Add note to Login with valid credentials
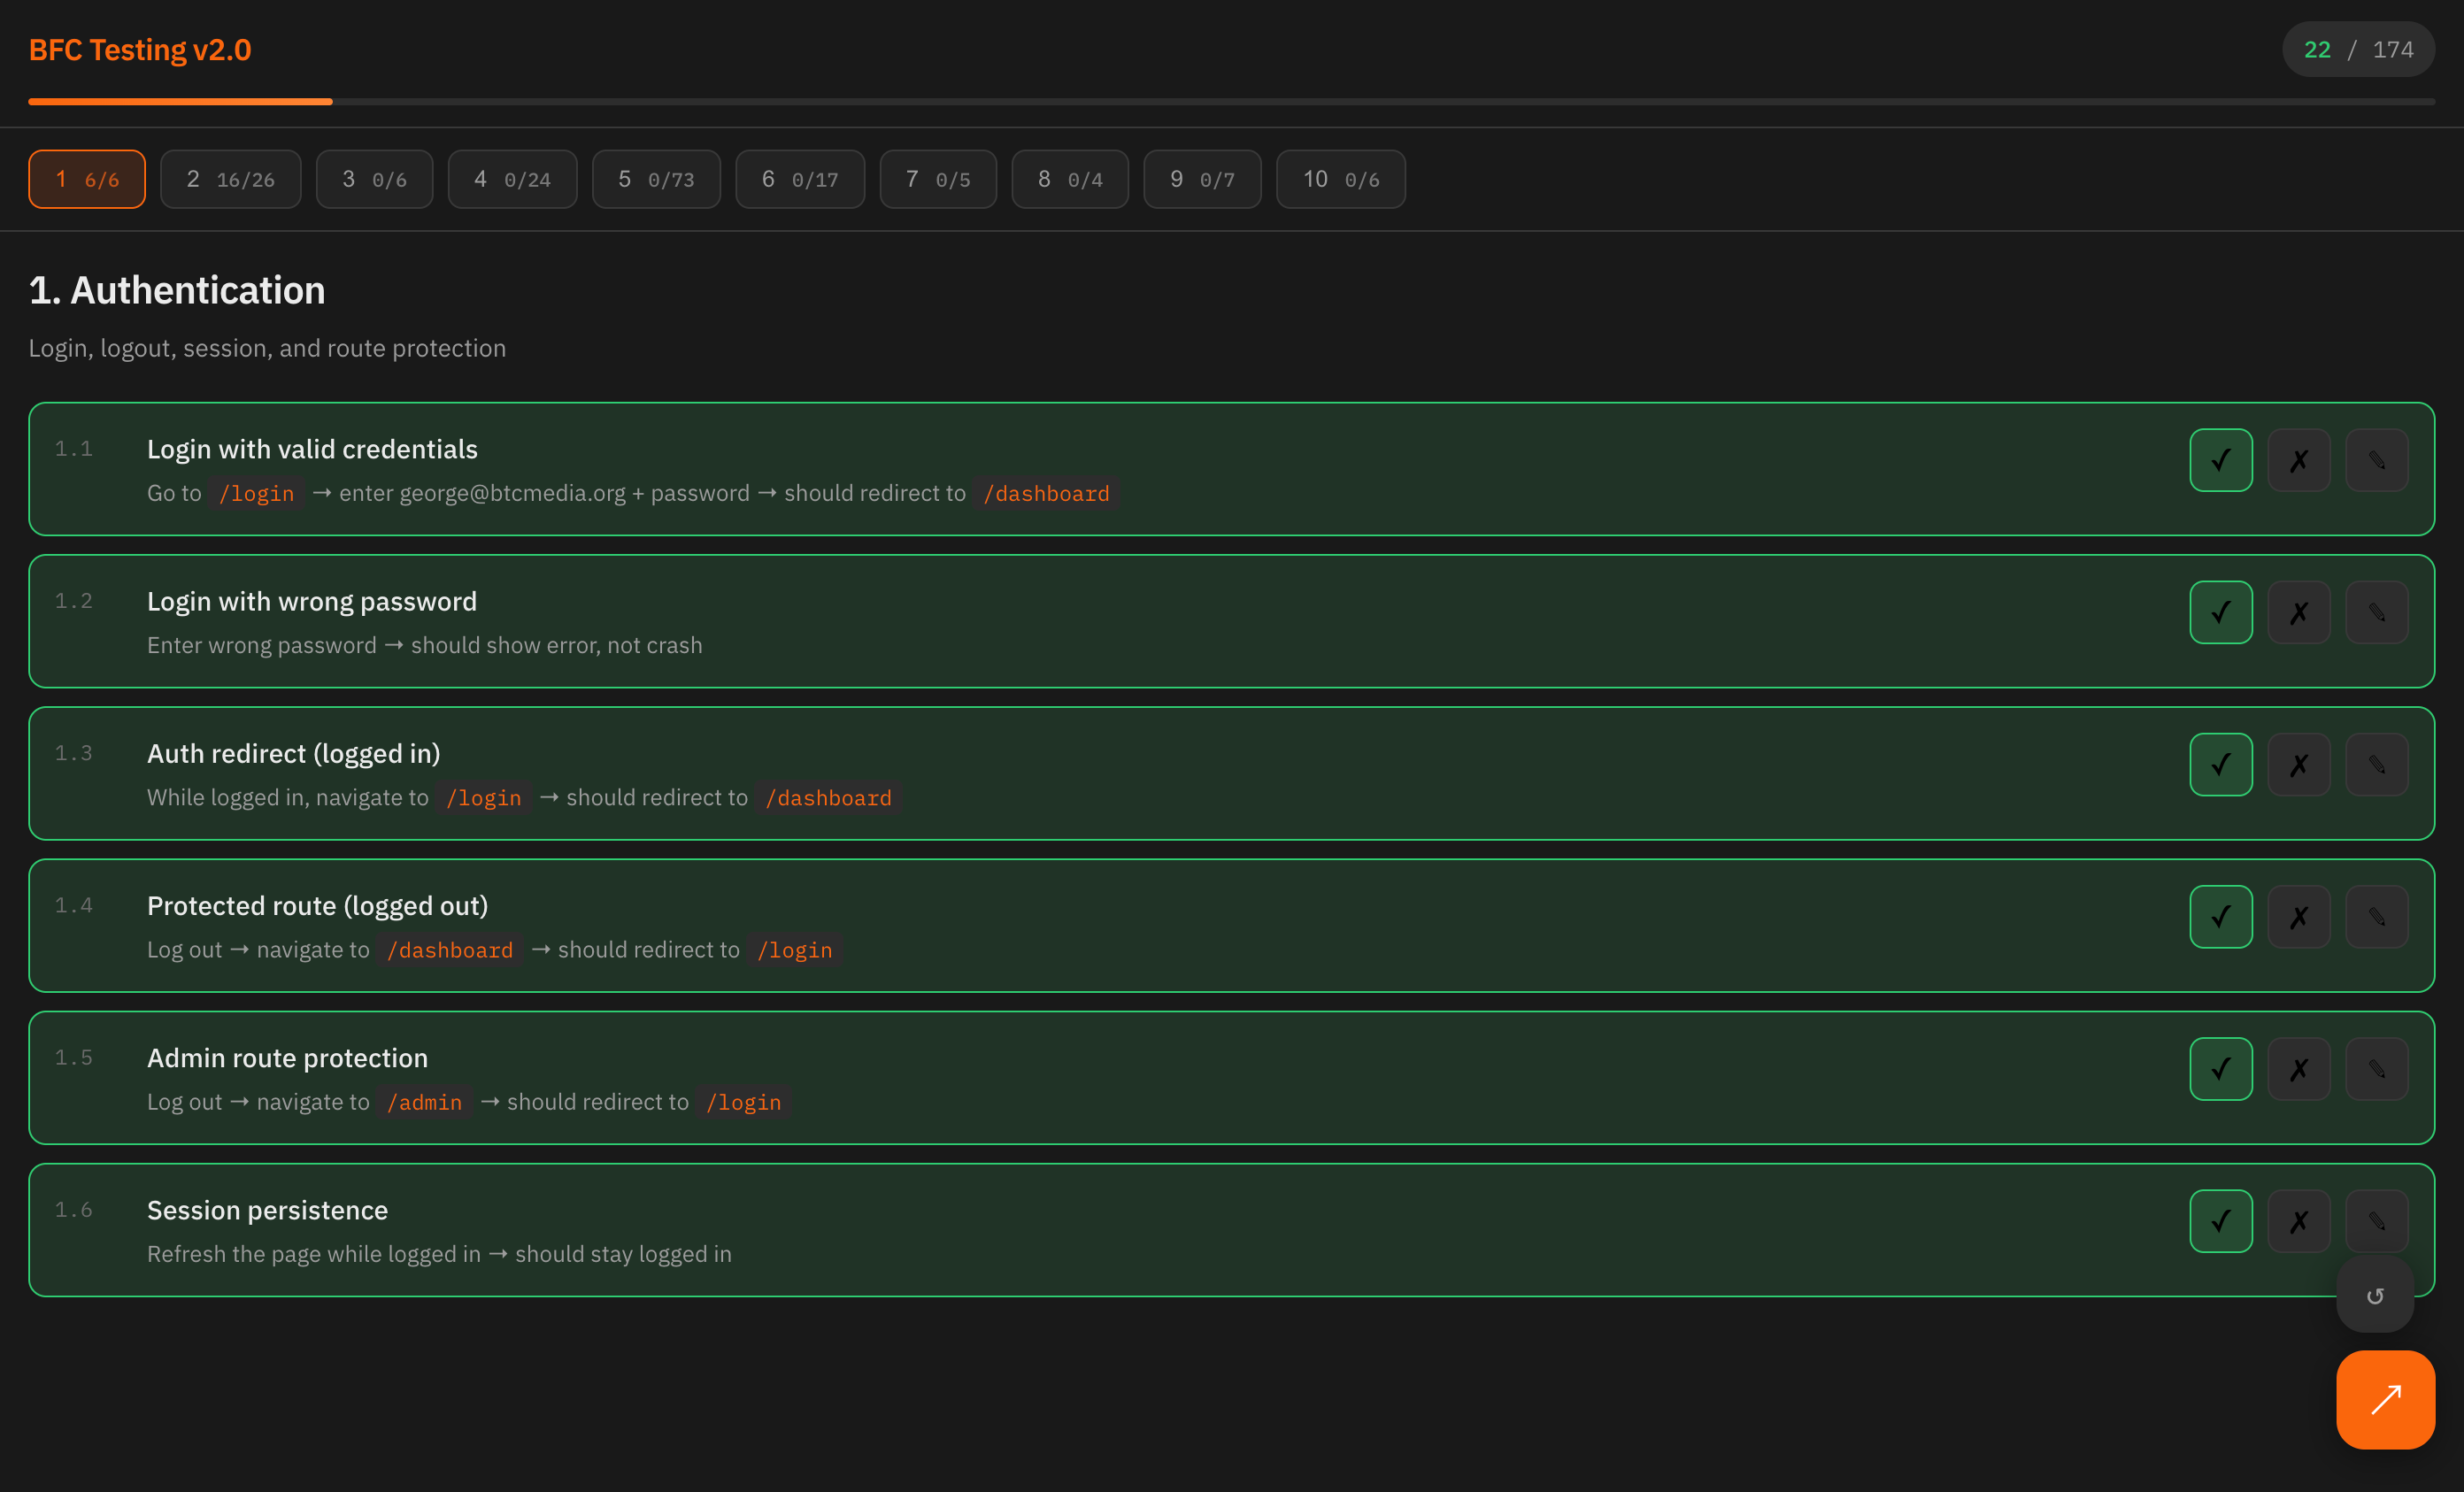Viewport: 2464px width, 1492px height. (2376, 460)
